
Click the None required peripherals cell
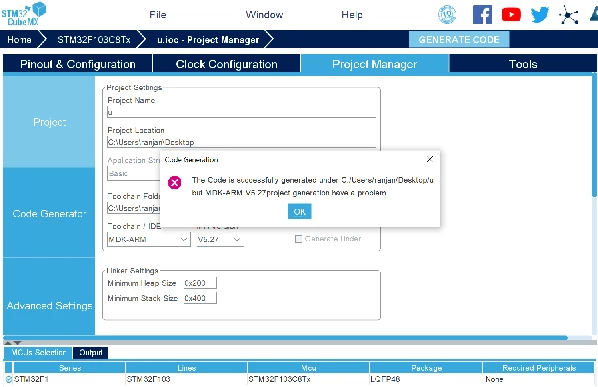click(539, 379)
